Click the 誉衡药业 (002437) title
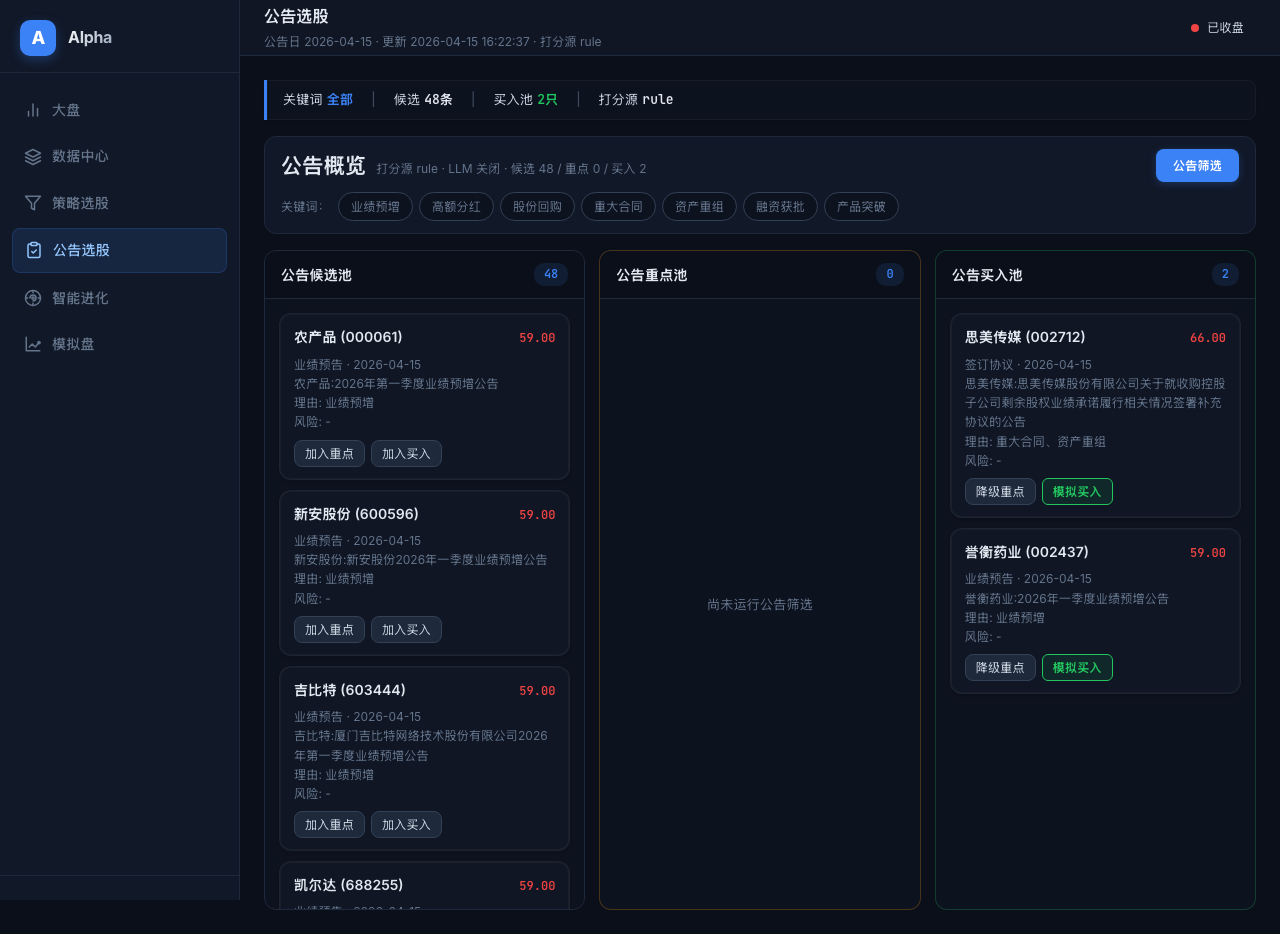This screenshot has height=934, width=1280. pos(1027,552)
